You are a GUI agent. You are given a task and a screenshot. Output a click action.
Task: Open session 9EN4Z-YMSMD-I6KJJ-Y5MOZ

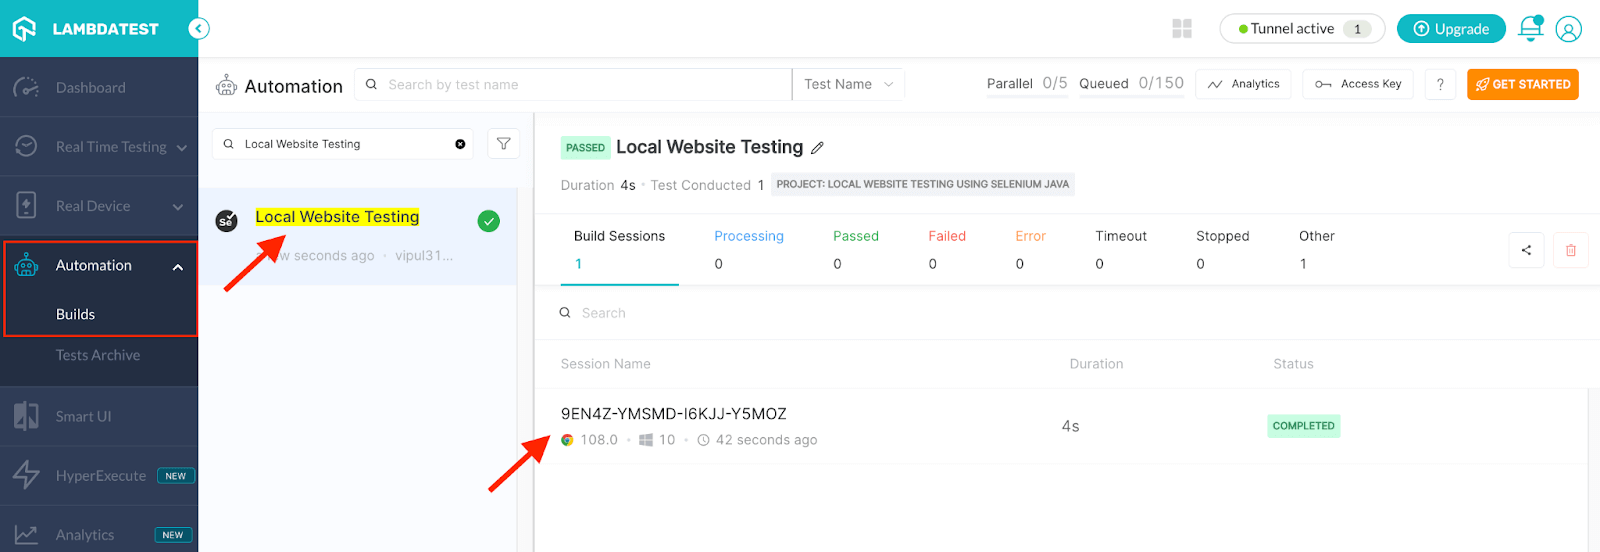point(673,414)
